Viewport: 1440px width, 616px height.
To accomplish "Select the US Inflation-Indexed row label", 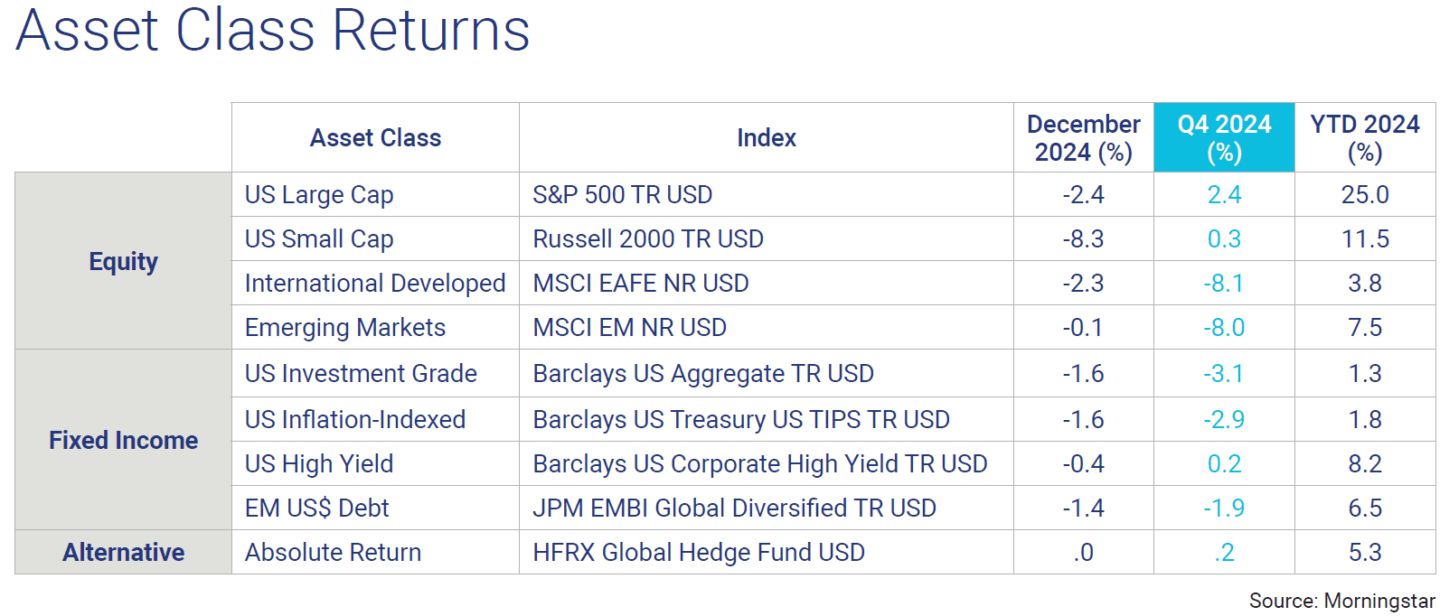I will (355, 419).
